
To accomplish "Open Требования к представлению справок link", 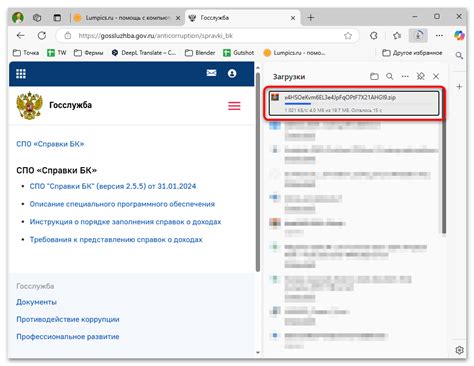I will tap(116, 240).
